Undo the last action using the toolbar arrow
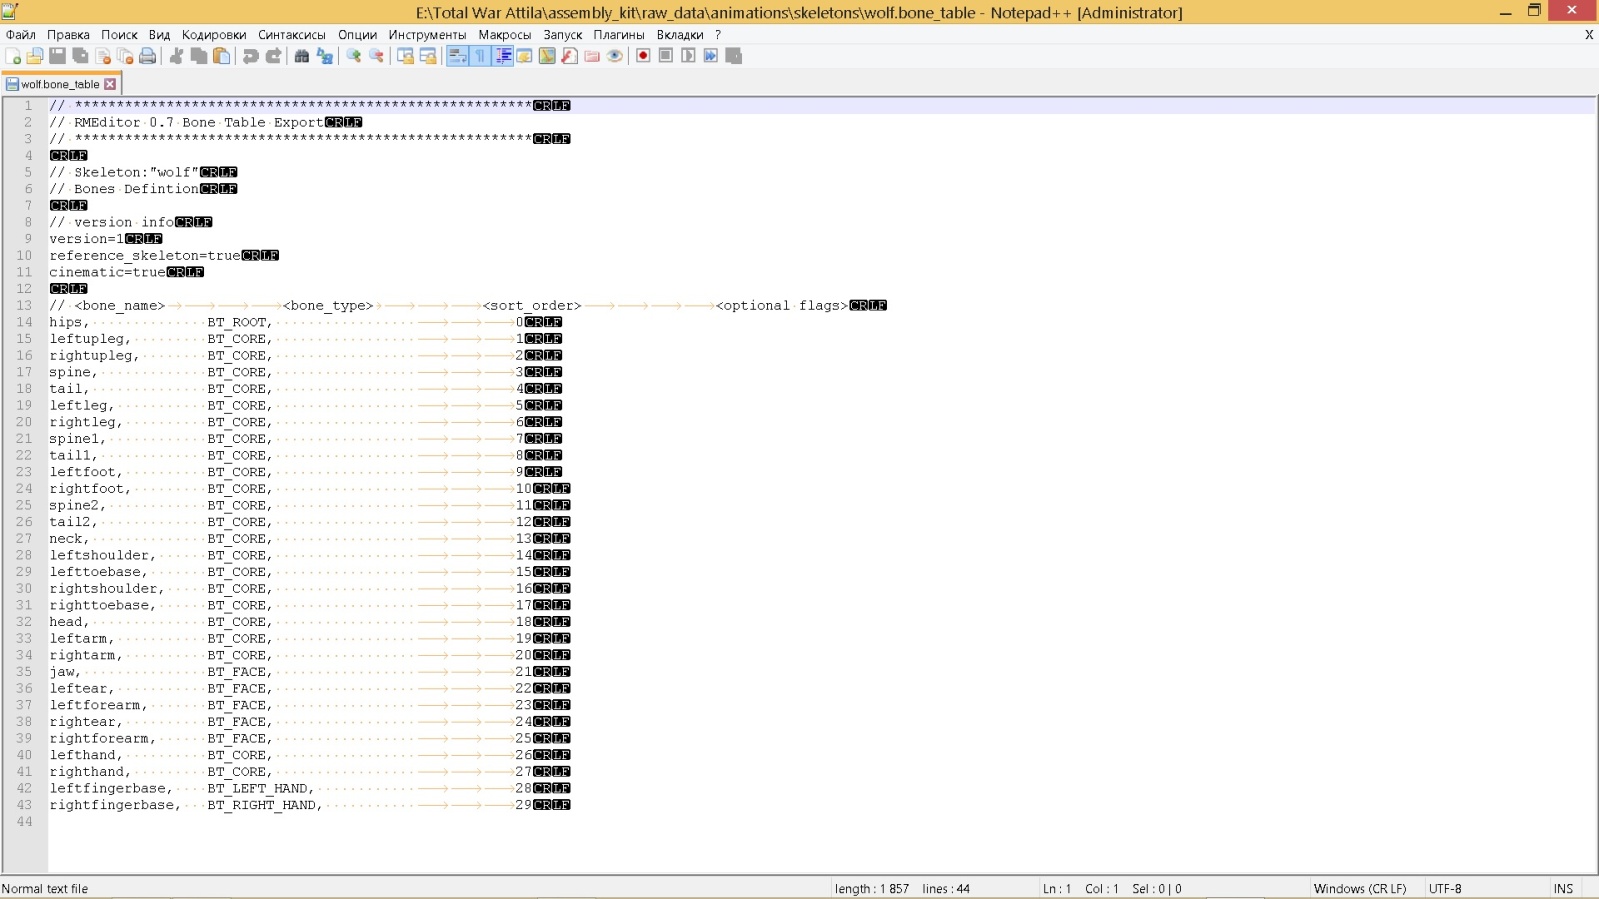The width and height of the screenshot is (1599, 899). click(250, 56)
